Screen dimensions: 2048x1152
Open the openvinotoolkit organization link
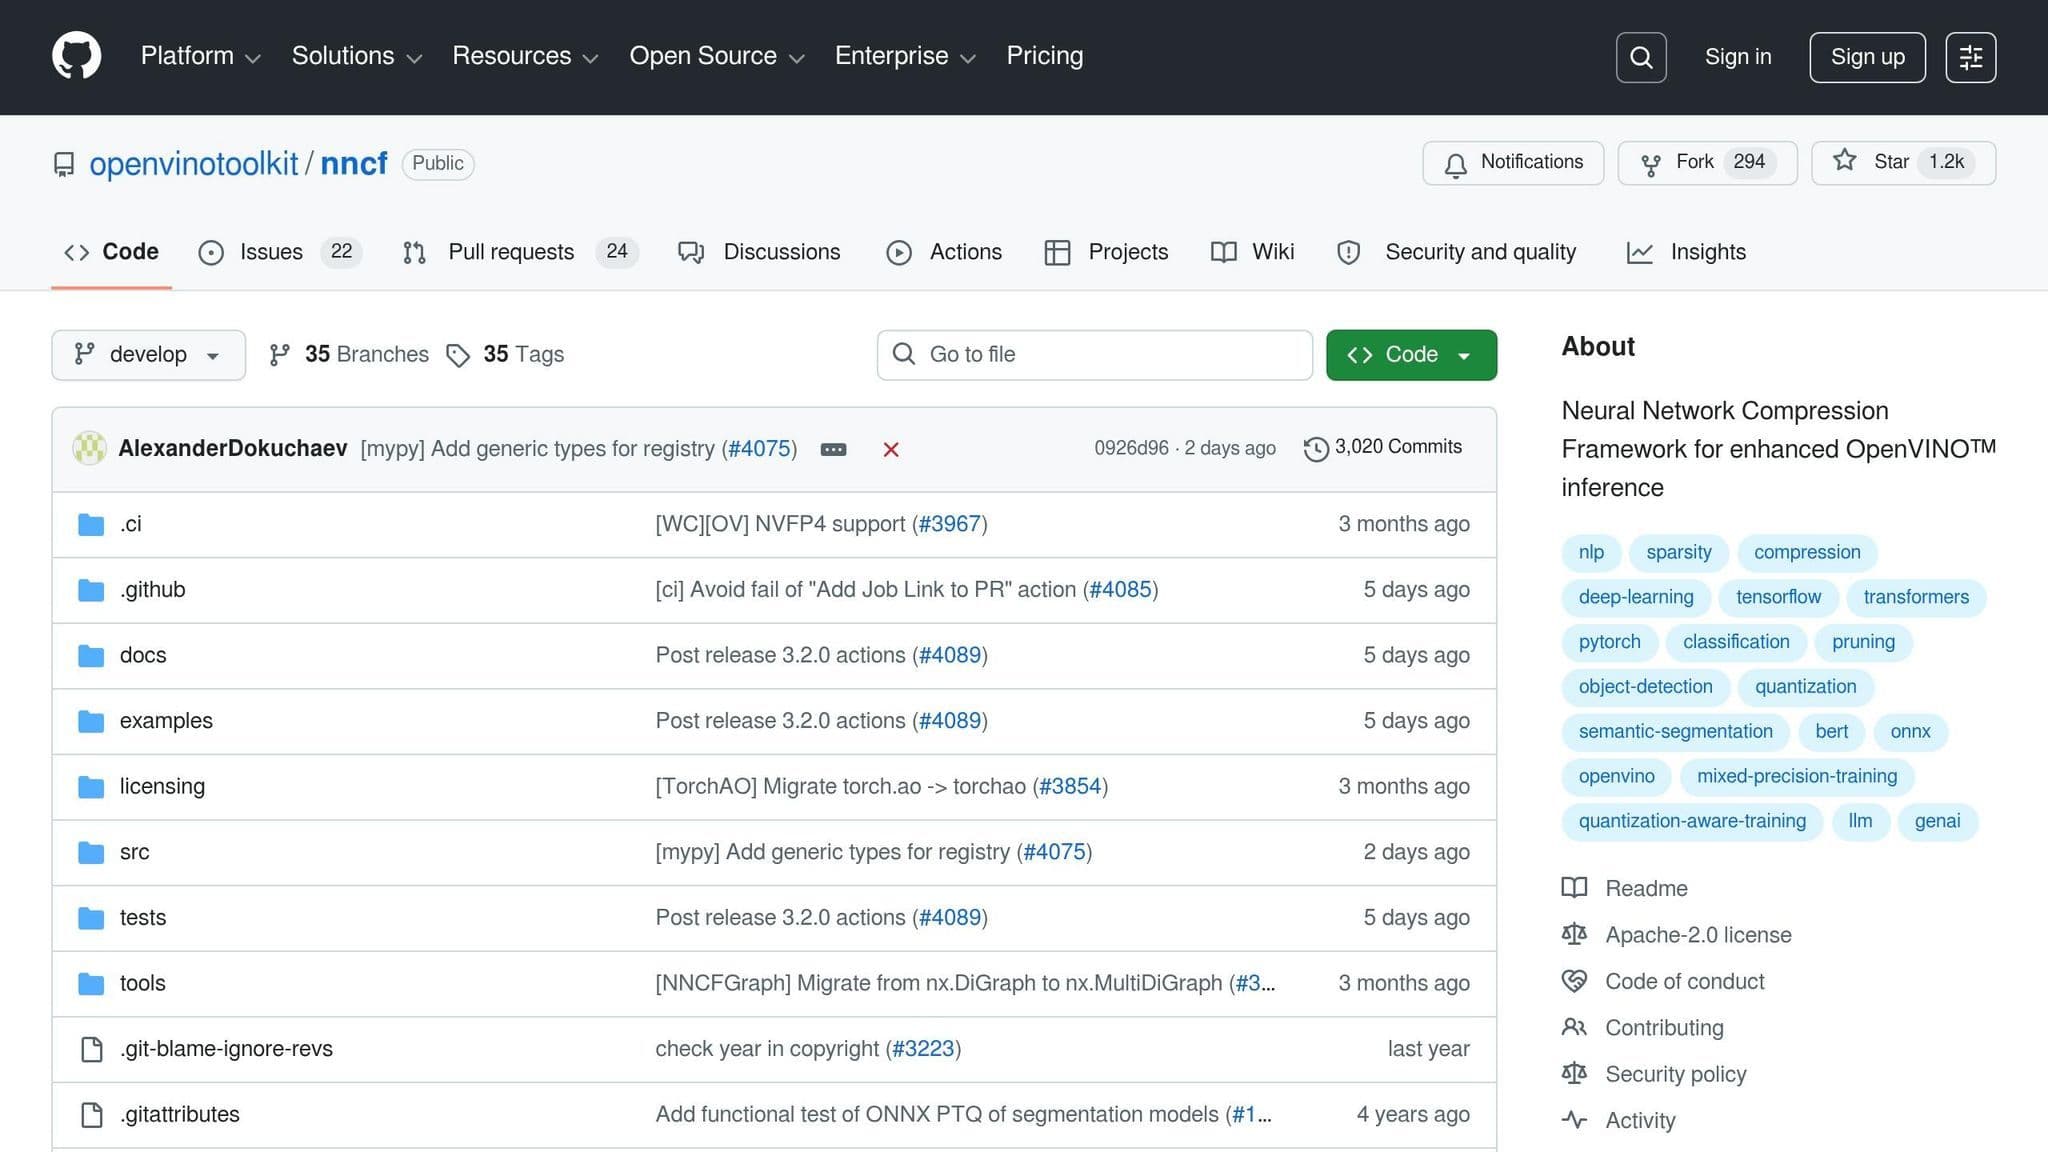[194, 164]
